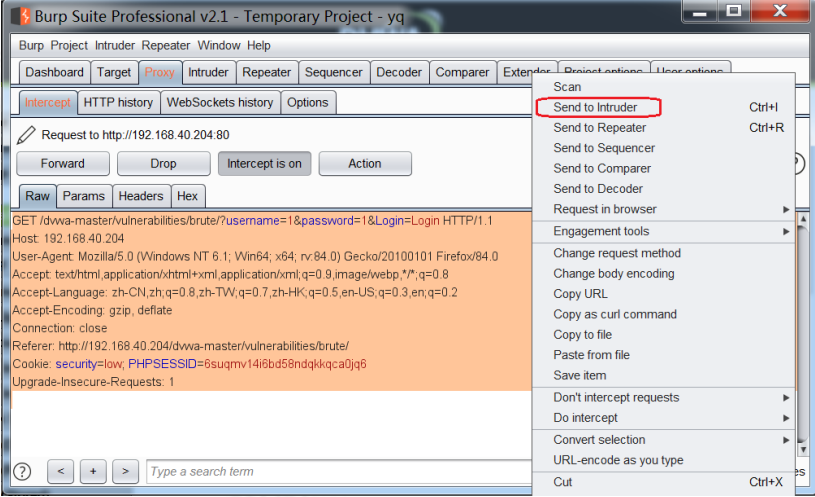This screenshot has width=815, height=497.
Task: Go to the previous search match with < button
Action: 61,472
